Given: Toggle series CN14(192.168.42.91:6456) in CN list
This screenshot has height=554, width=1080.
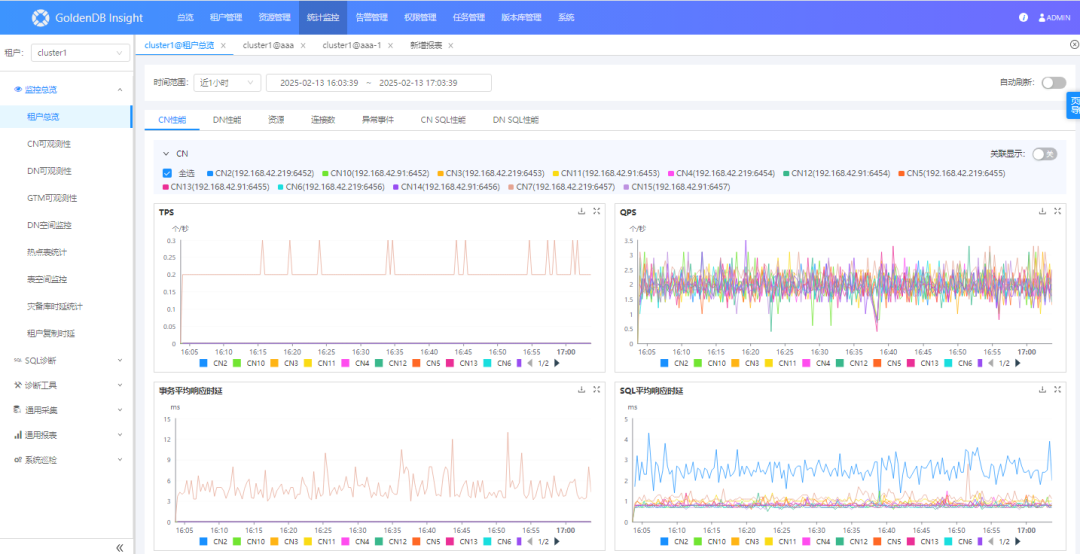Looking at the screenshot, I should [446, 187].
